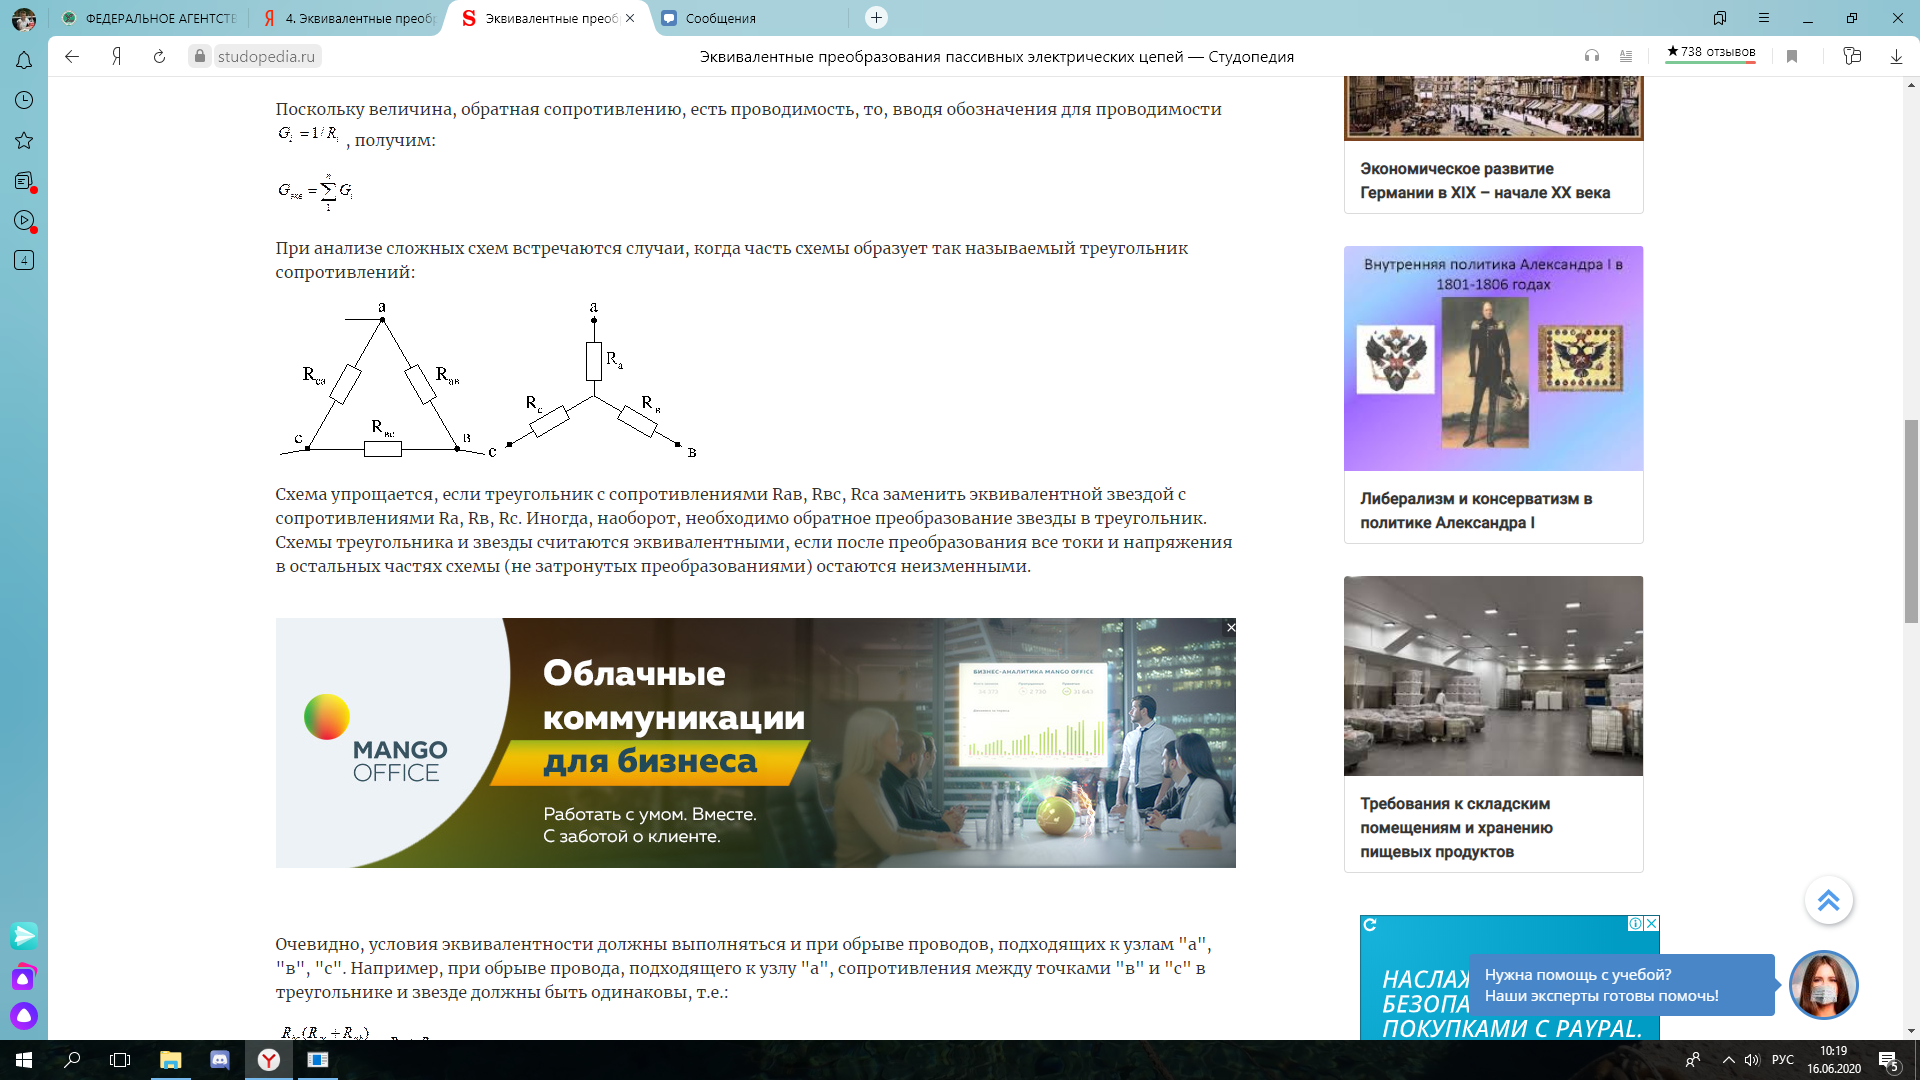1920x1080 pixels.
Task: Open a new browser tab
Action: pyautogui.click(x=876, y=18)
